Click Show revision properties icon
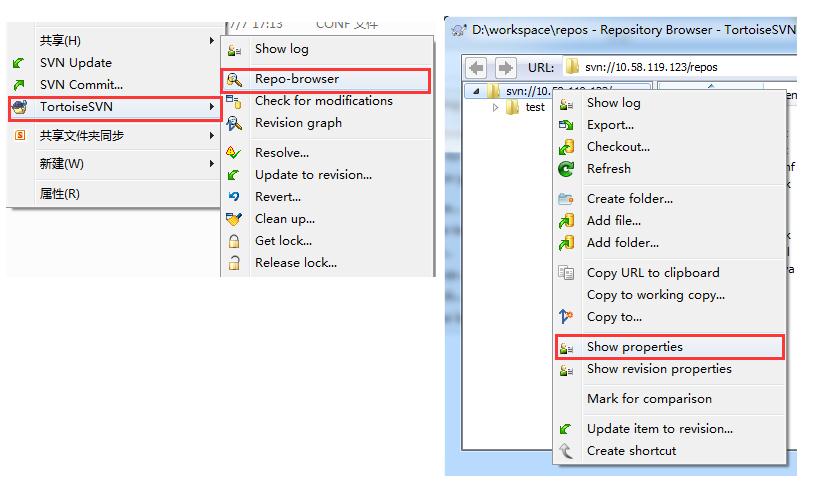Screen dimensions: 816x487 [566, 370]
